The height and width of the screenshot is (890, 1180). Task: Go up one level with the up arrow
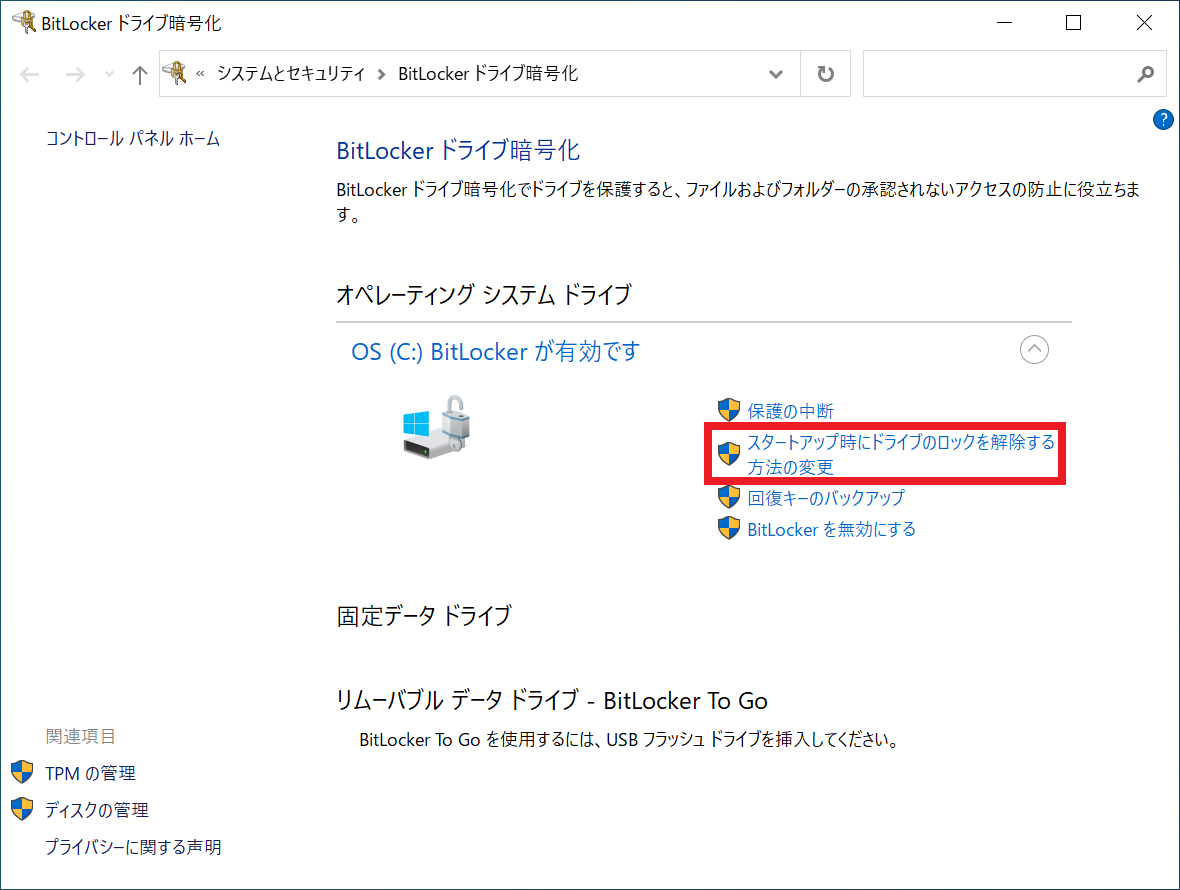(x=139, y=74)
